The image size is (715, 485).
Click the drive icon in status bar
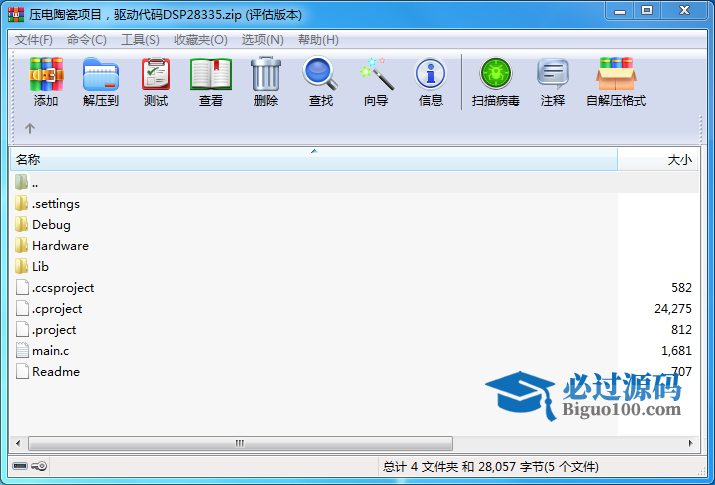(x=20, y=466)
